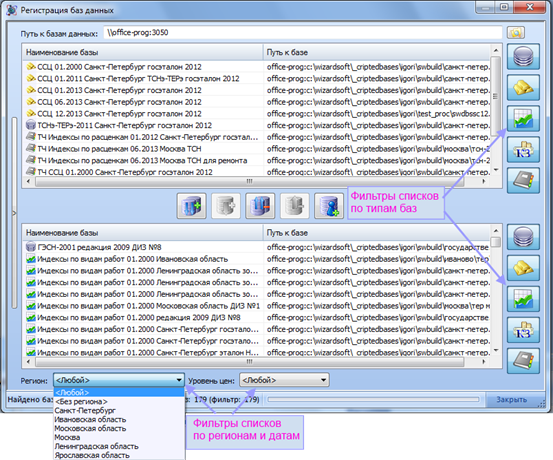Open the Уровень цен dropdown

click(x=284, y=380)
